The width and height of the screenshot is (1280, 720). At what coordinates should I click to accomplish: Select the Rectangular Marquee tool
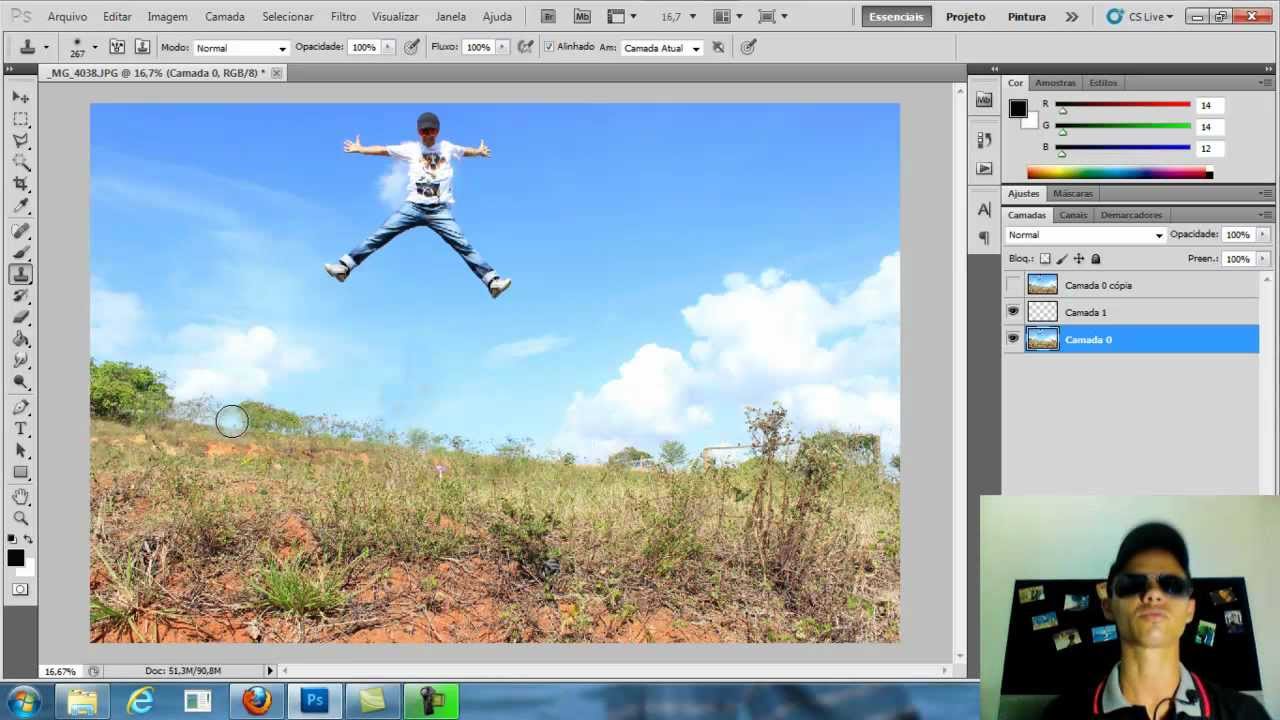pos(20,119)
